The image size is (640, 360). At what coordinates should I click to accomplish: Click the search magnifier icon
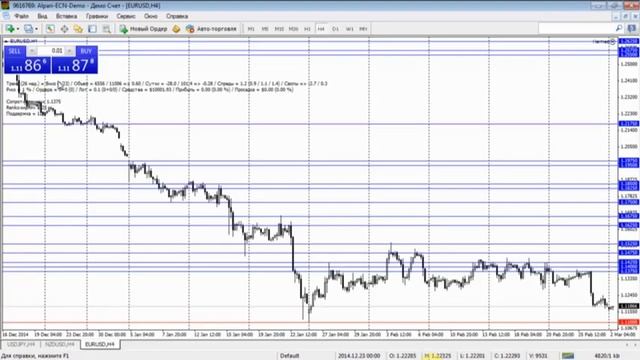(x=619, y=28)
